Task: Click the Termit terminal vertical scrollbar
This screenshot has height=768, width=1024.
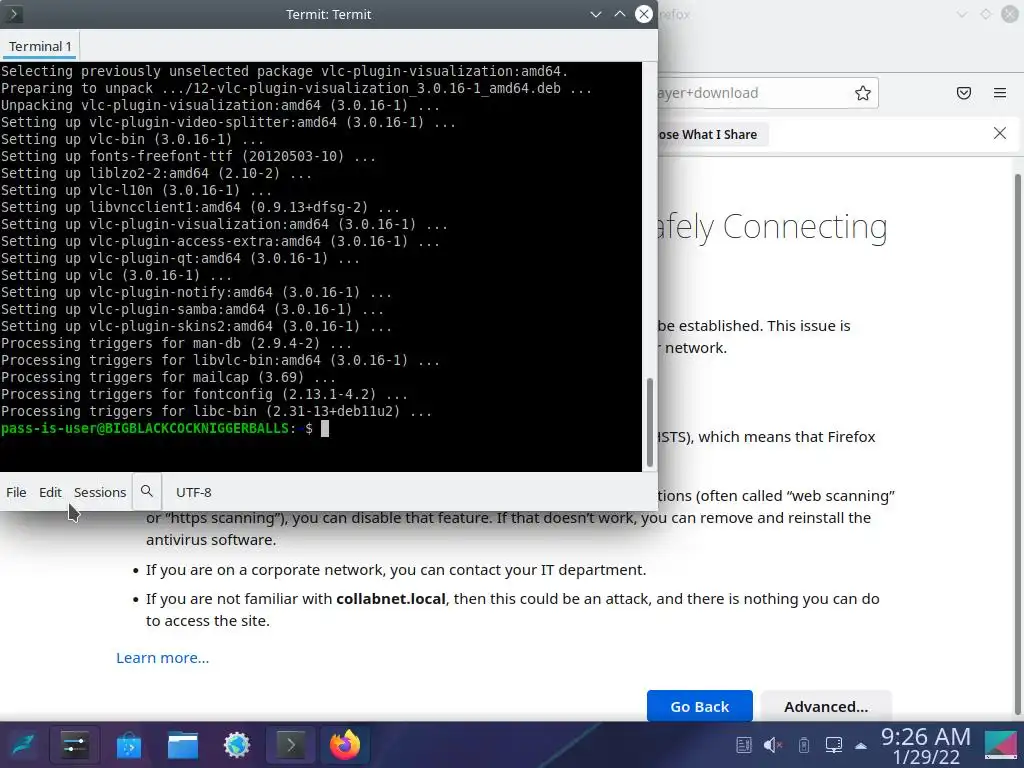Action: (x=650, y=422)
